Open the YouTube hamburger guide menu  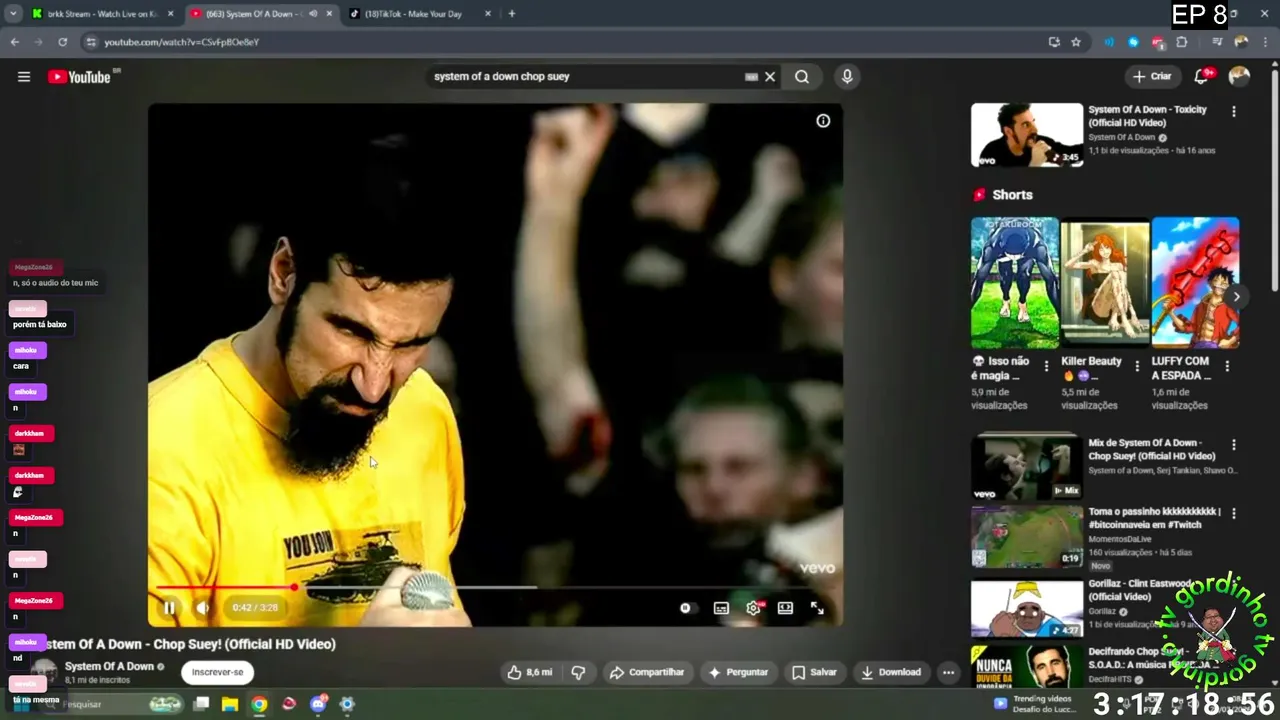coord(24,77)
